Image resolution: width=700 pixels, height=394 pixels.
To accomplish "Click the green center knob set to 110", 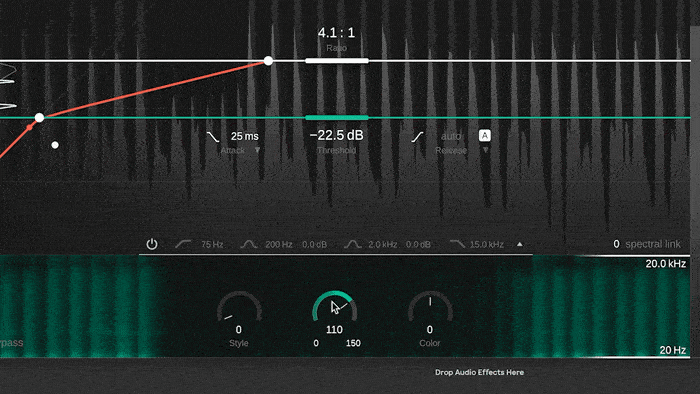I will (334, 307).
